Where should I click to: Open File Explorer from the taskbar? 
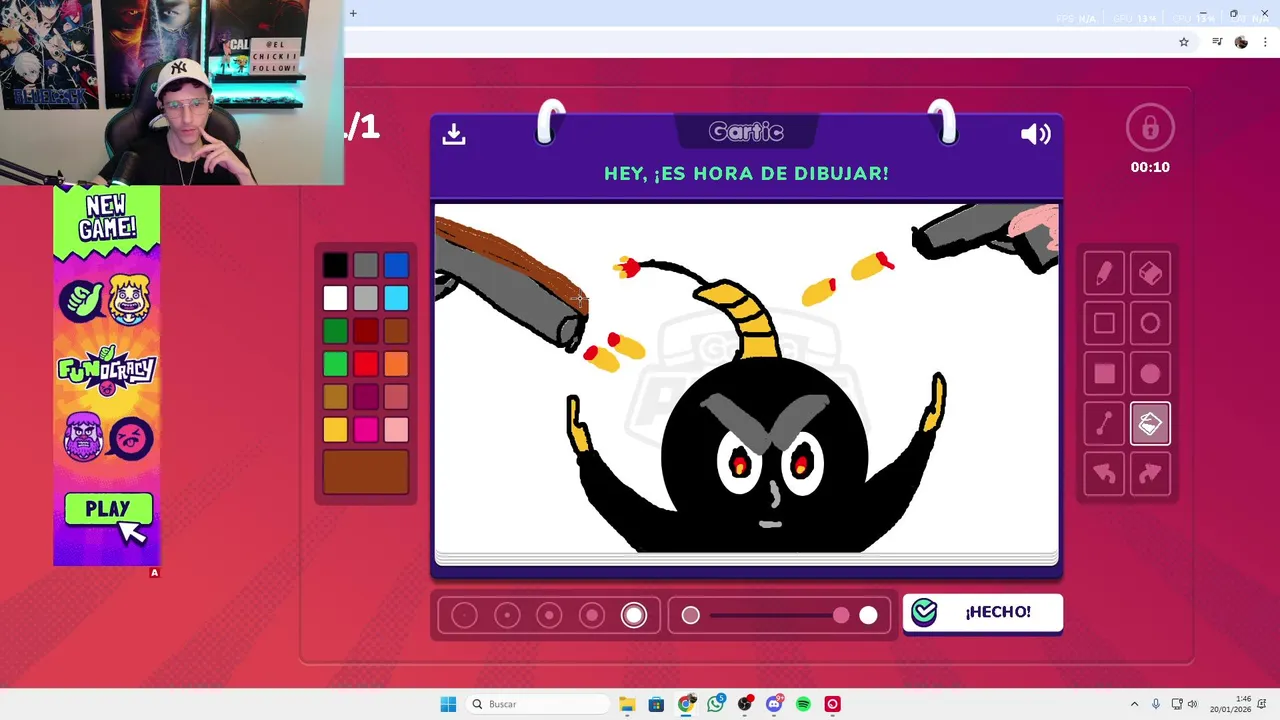pos(627,704)
